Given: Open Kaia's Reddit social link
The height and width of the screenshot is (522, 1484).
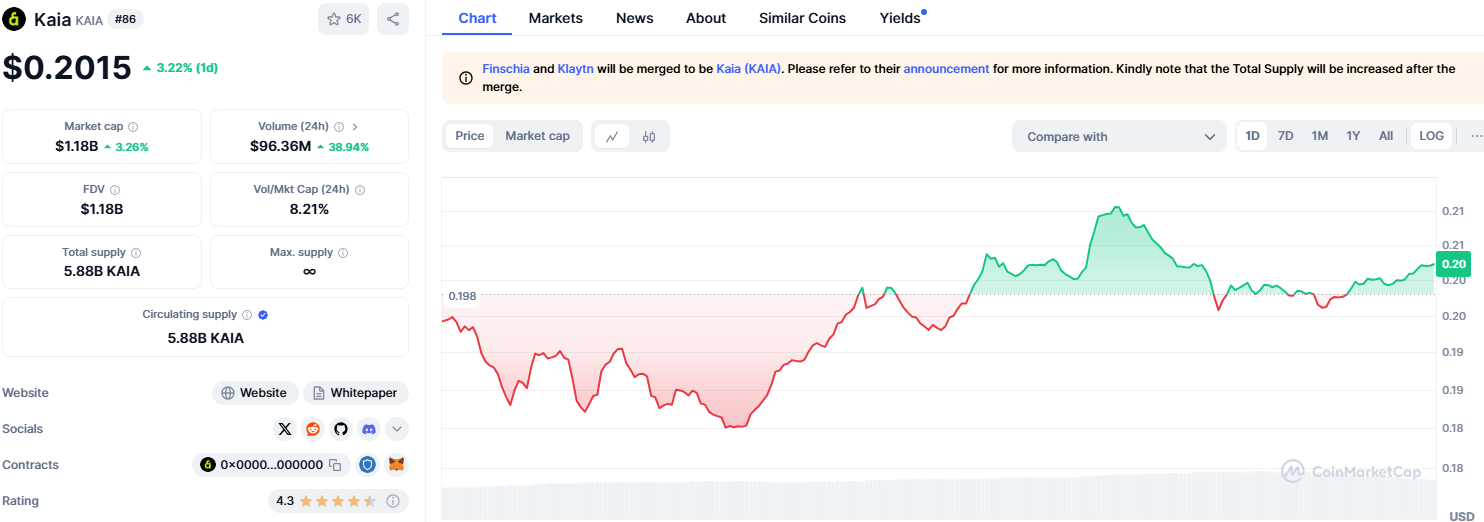Looking at the screenshot, I should 313,429.
